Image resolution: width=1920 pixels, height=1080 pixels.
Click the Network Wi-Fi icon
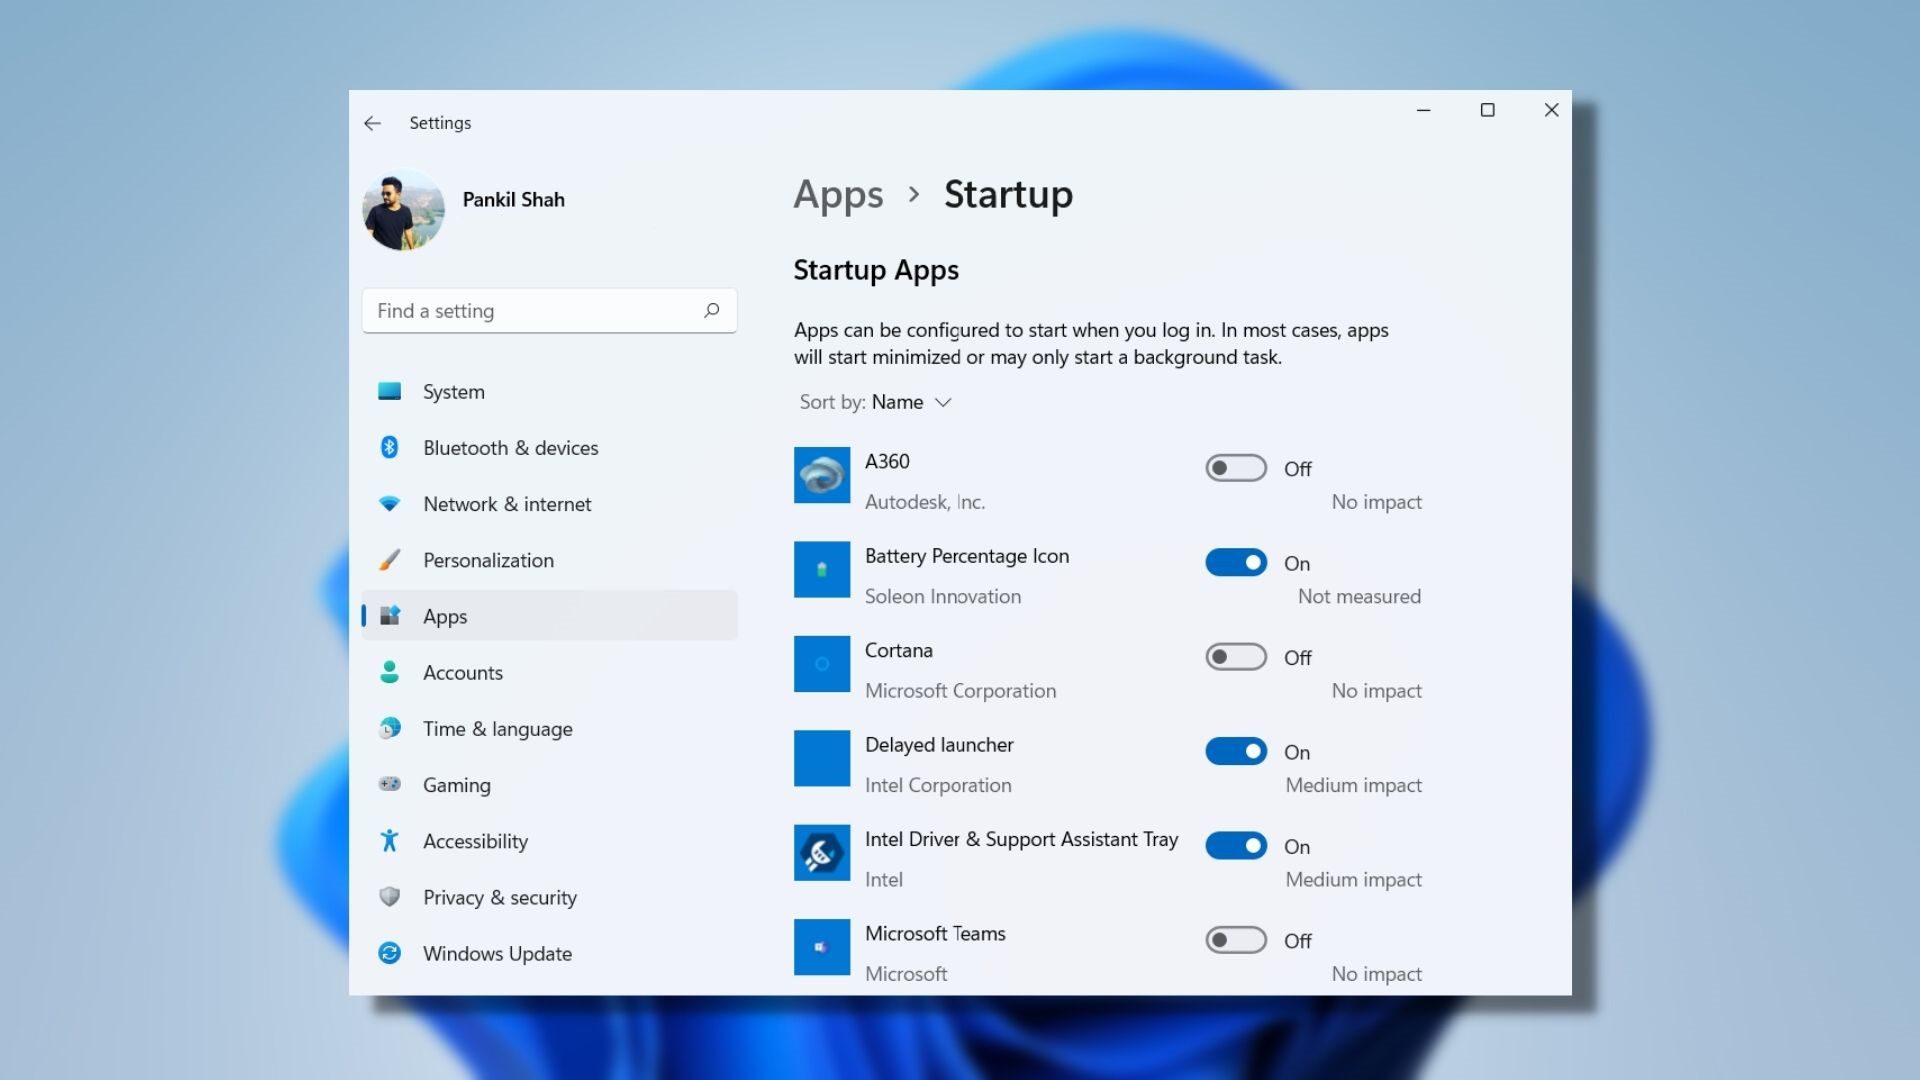coord(389,504)
